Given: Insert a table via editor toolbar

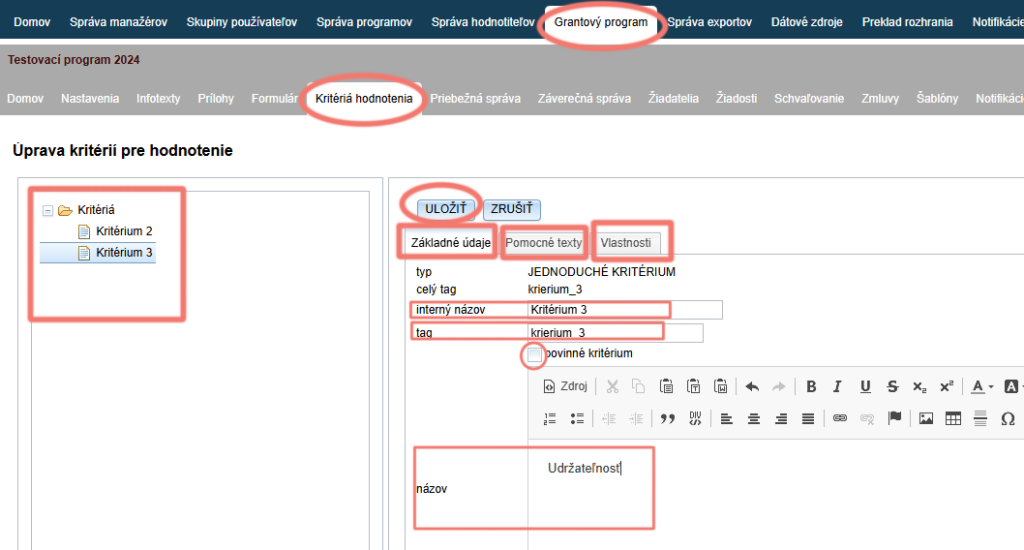Looking at the screenshot, I should coord(953,419).
